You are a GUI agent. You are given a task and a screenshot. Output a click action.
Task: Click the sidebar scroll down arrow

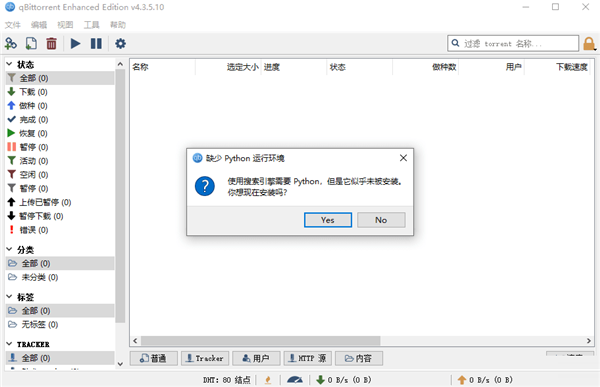120,364
